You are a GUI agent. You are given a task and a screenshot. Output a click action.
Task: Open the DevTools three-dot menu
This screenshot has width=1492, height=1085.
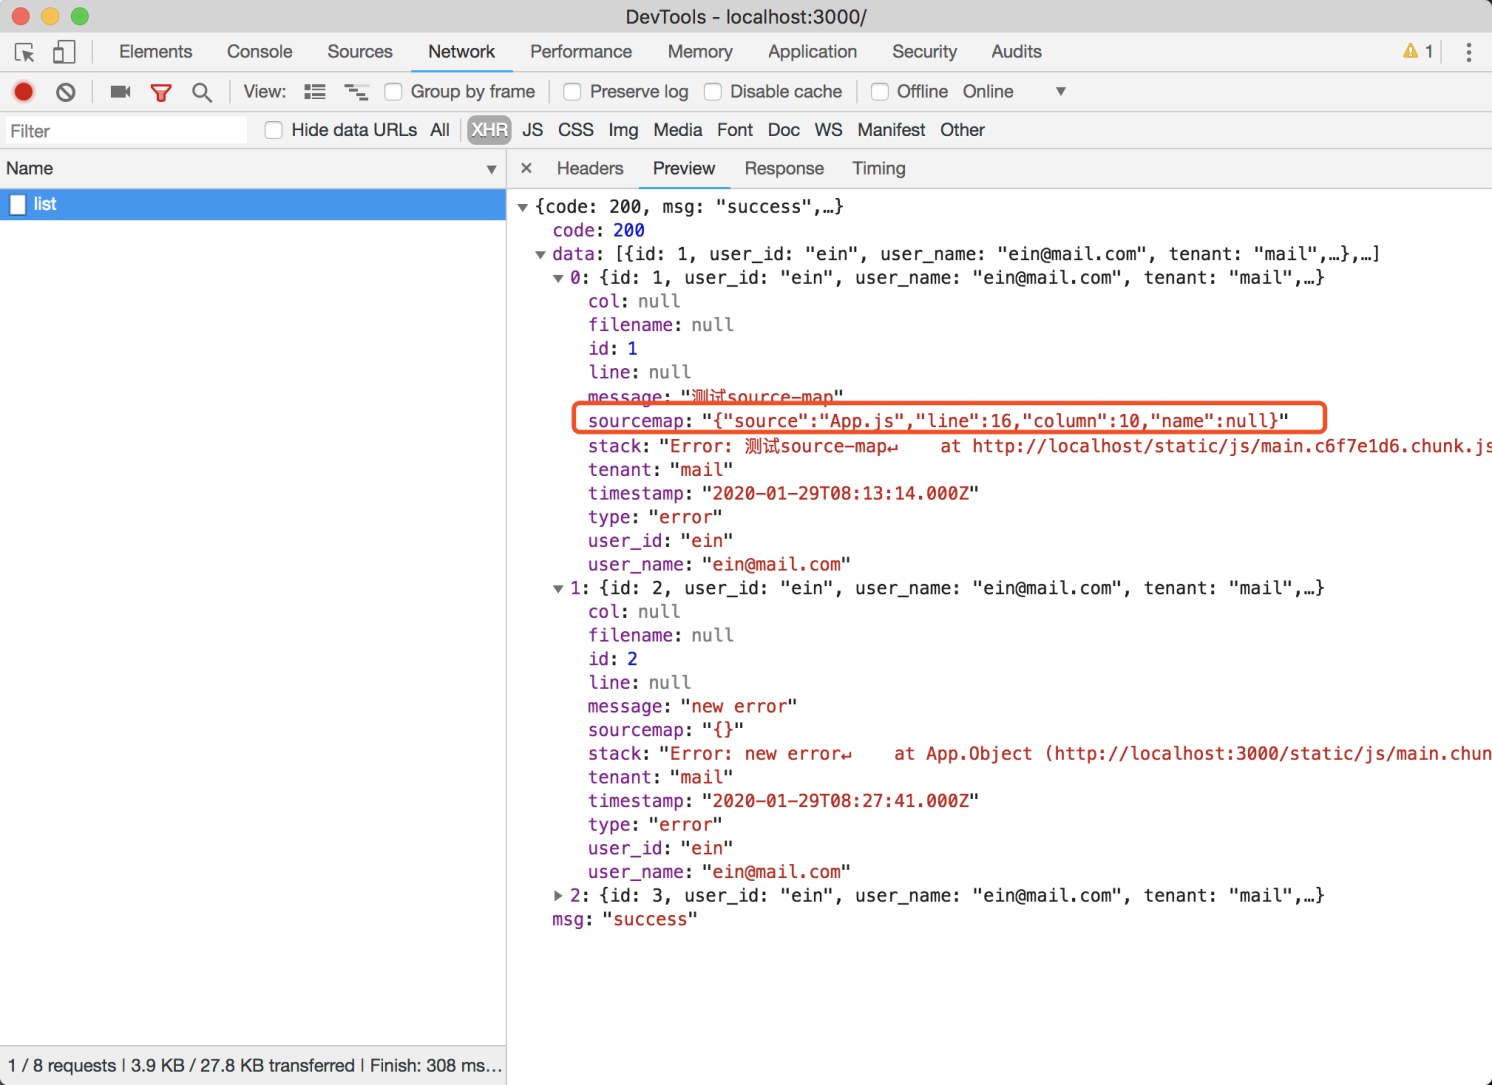click(1468, 52)
